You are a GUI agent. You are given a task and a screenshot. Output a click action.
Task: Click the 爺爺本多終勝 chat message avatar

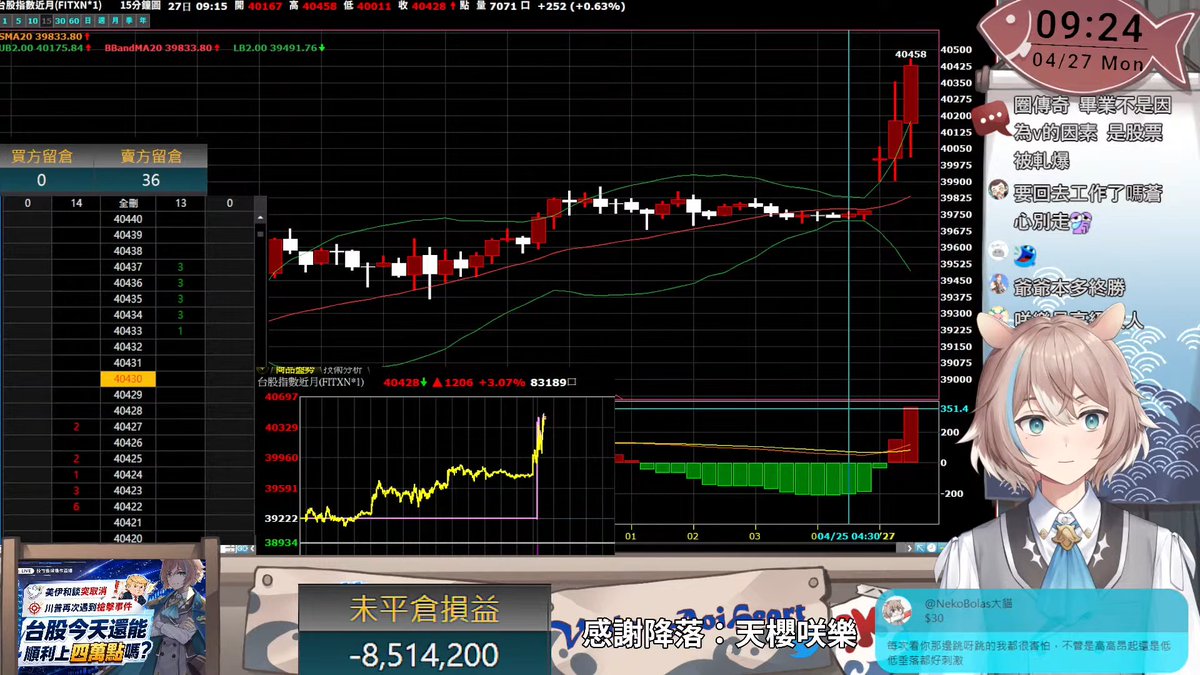pyautogui.click(x=997, y=284)
